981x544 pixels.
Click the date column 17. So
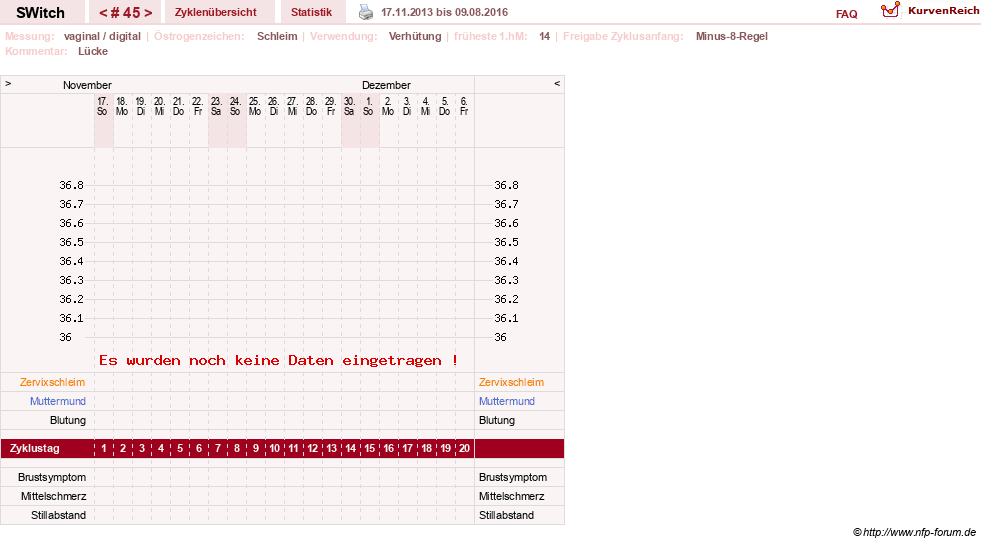click(x=103, y=106)
